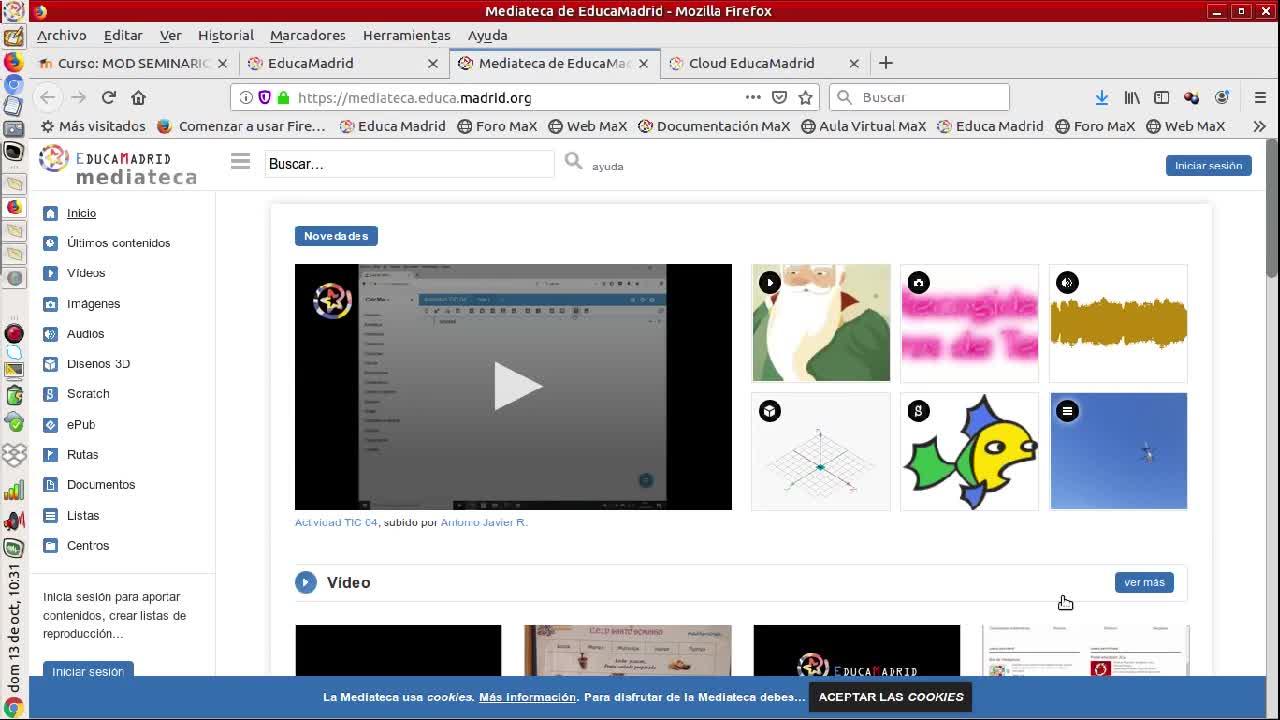
Task: Open the Archivo menu
Action: tap(62, 35)
